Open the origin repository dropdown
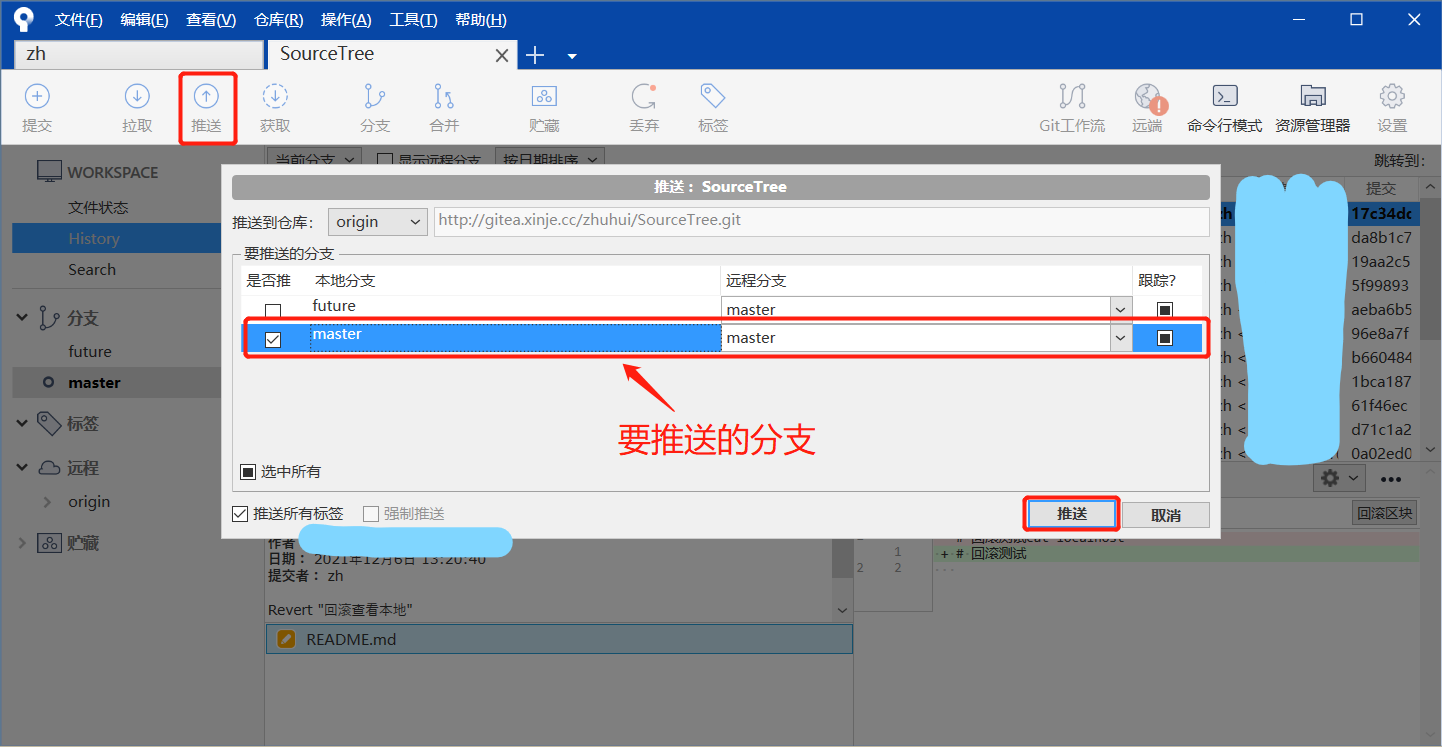The image size is (1442, 747). click(378, 222)
